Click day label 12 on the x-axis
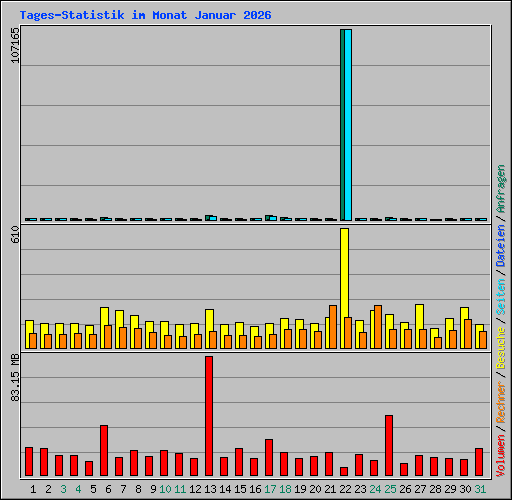 coord(195,489)
